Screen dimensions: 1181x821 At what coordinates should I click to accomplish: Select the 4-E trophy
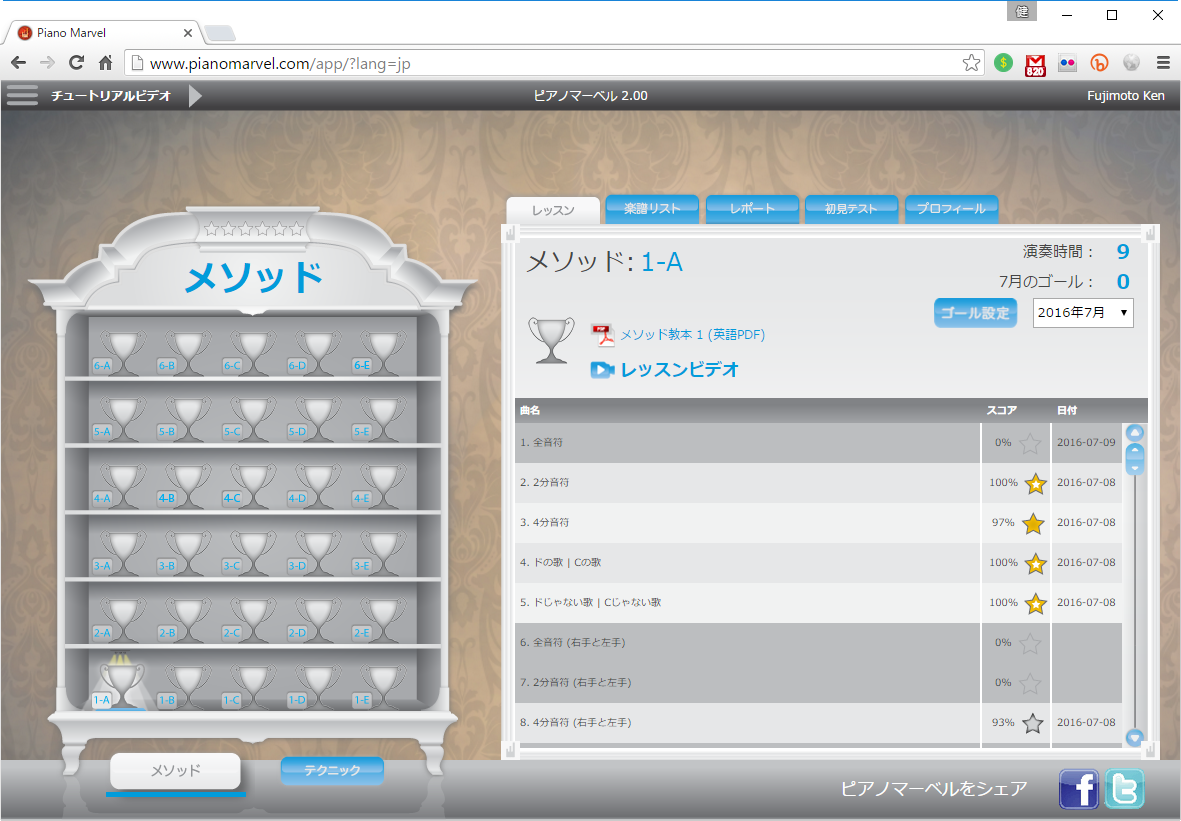382,486
